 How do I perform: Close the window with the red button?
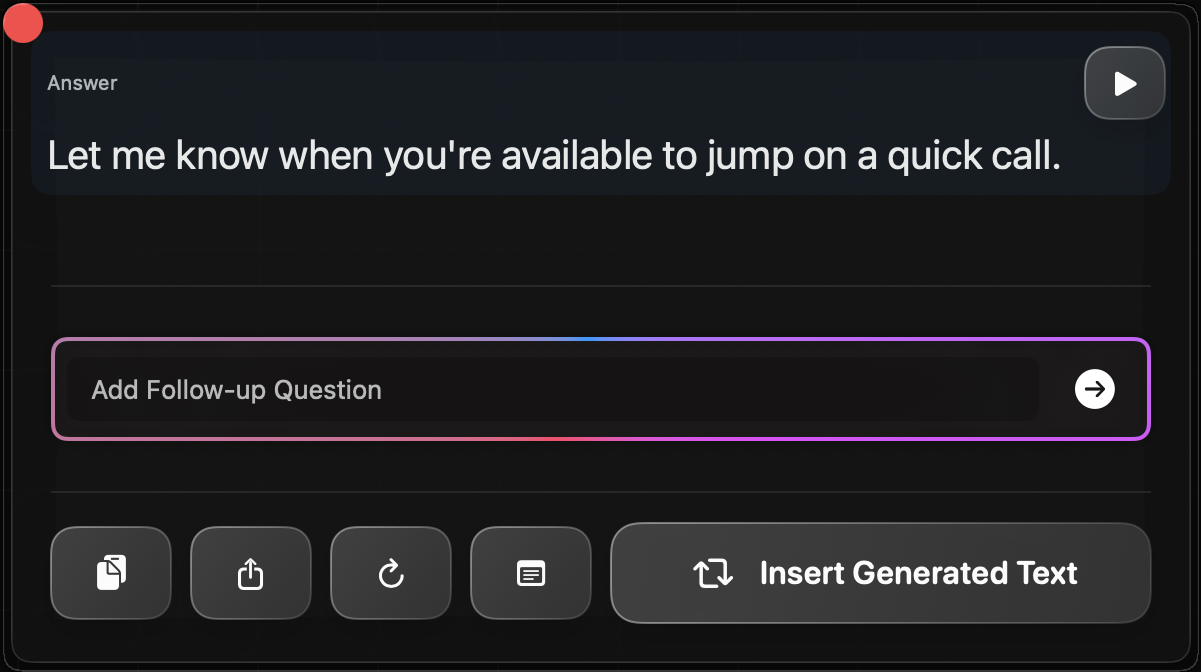(23, 24)
